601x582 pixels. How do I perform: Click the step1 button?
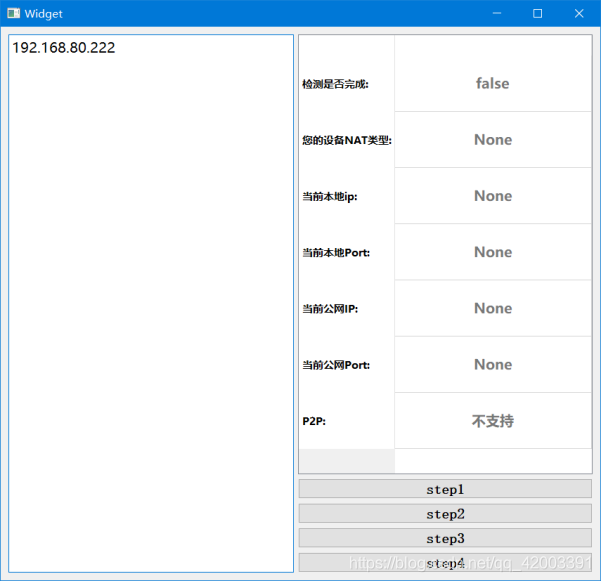[445, 489]
